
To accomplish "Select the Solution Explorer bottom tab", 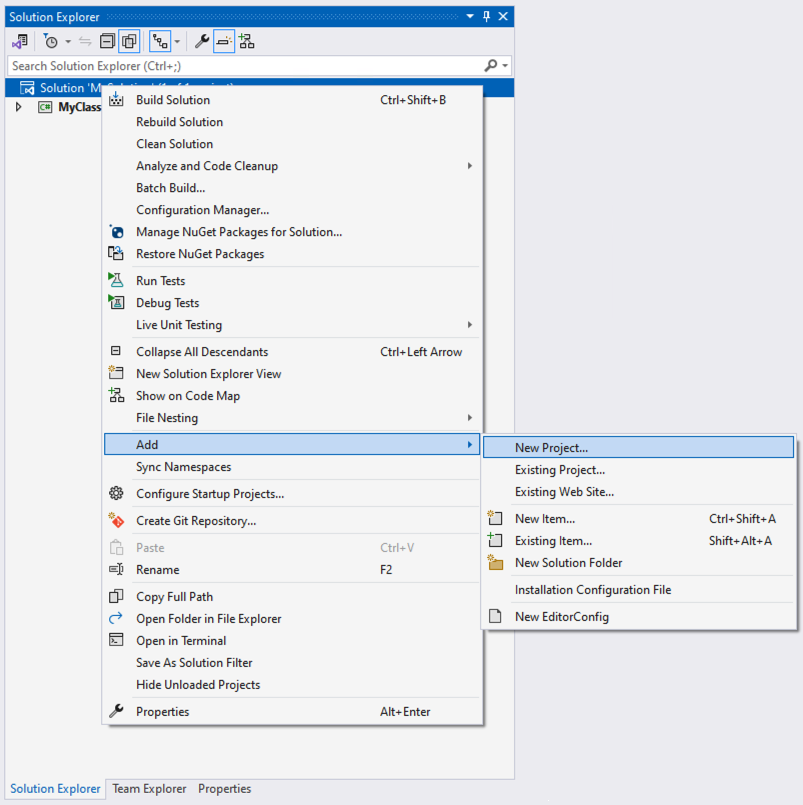I will (x=55, y=789).
